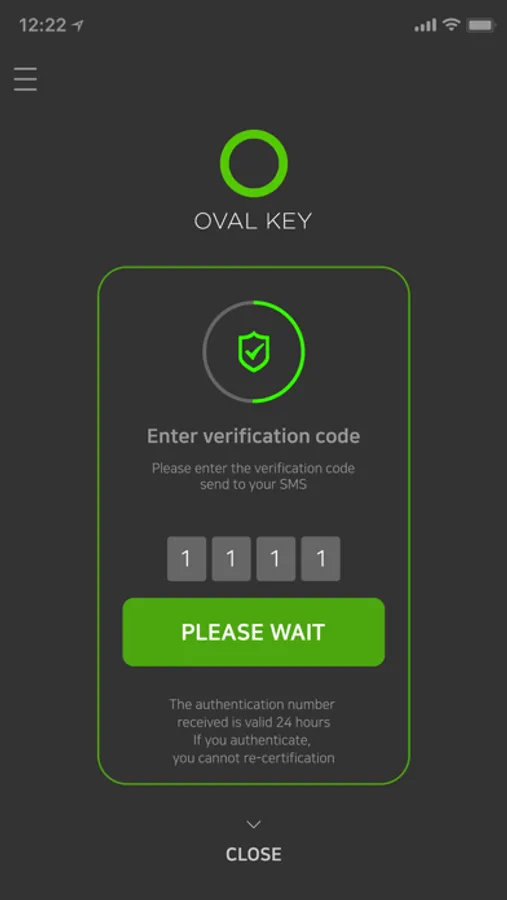Viewport: 507px width, 900px height.
Task: Select the second verification digit box
Action: pos(231,558)
